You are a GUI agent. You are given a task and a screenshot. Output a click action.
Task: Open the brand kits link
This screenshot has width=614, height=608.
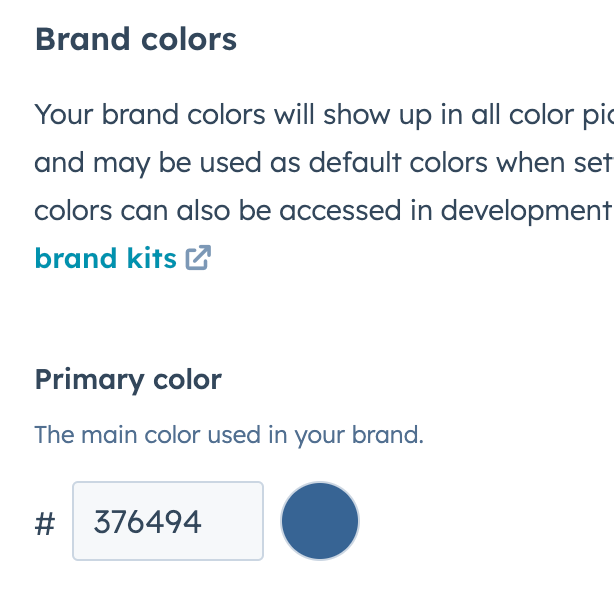coord(105,258)
